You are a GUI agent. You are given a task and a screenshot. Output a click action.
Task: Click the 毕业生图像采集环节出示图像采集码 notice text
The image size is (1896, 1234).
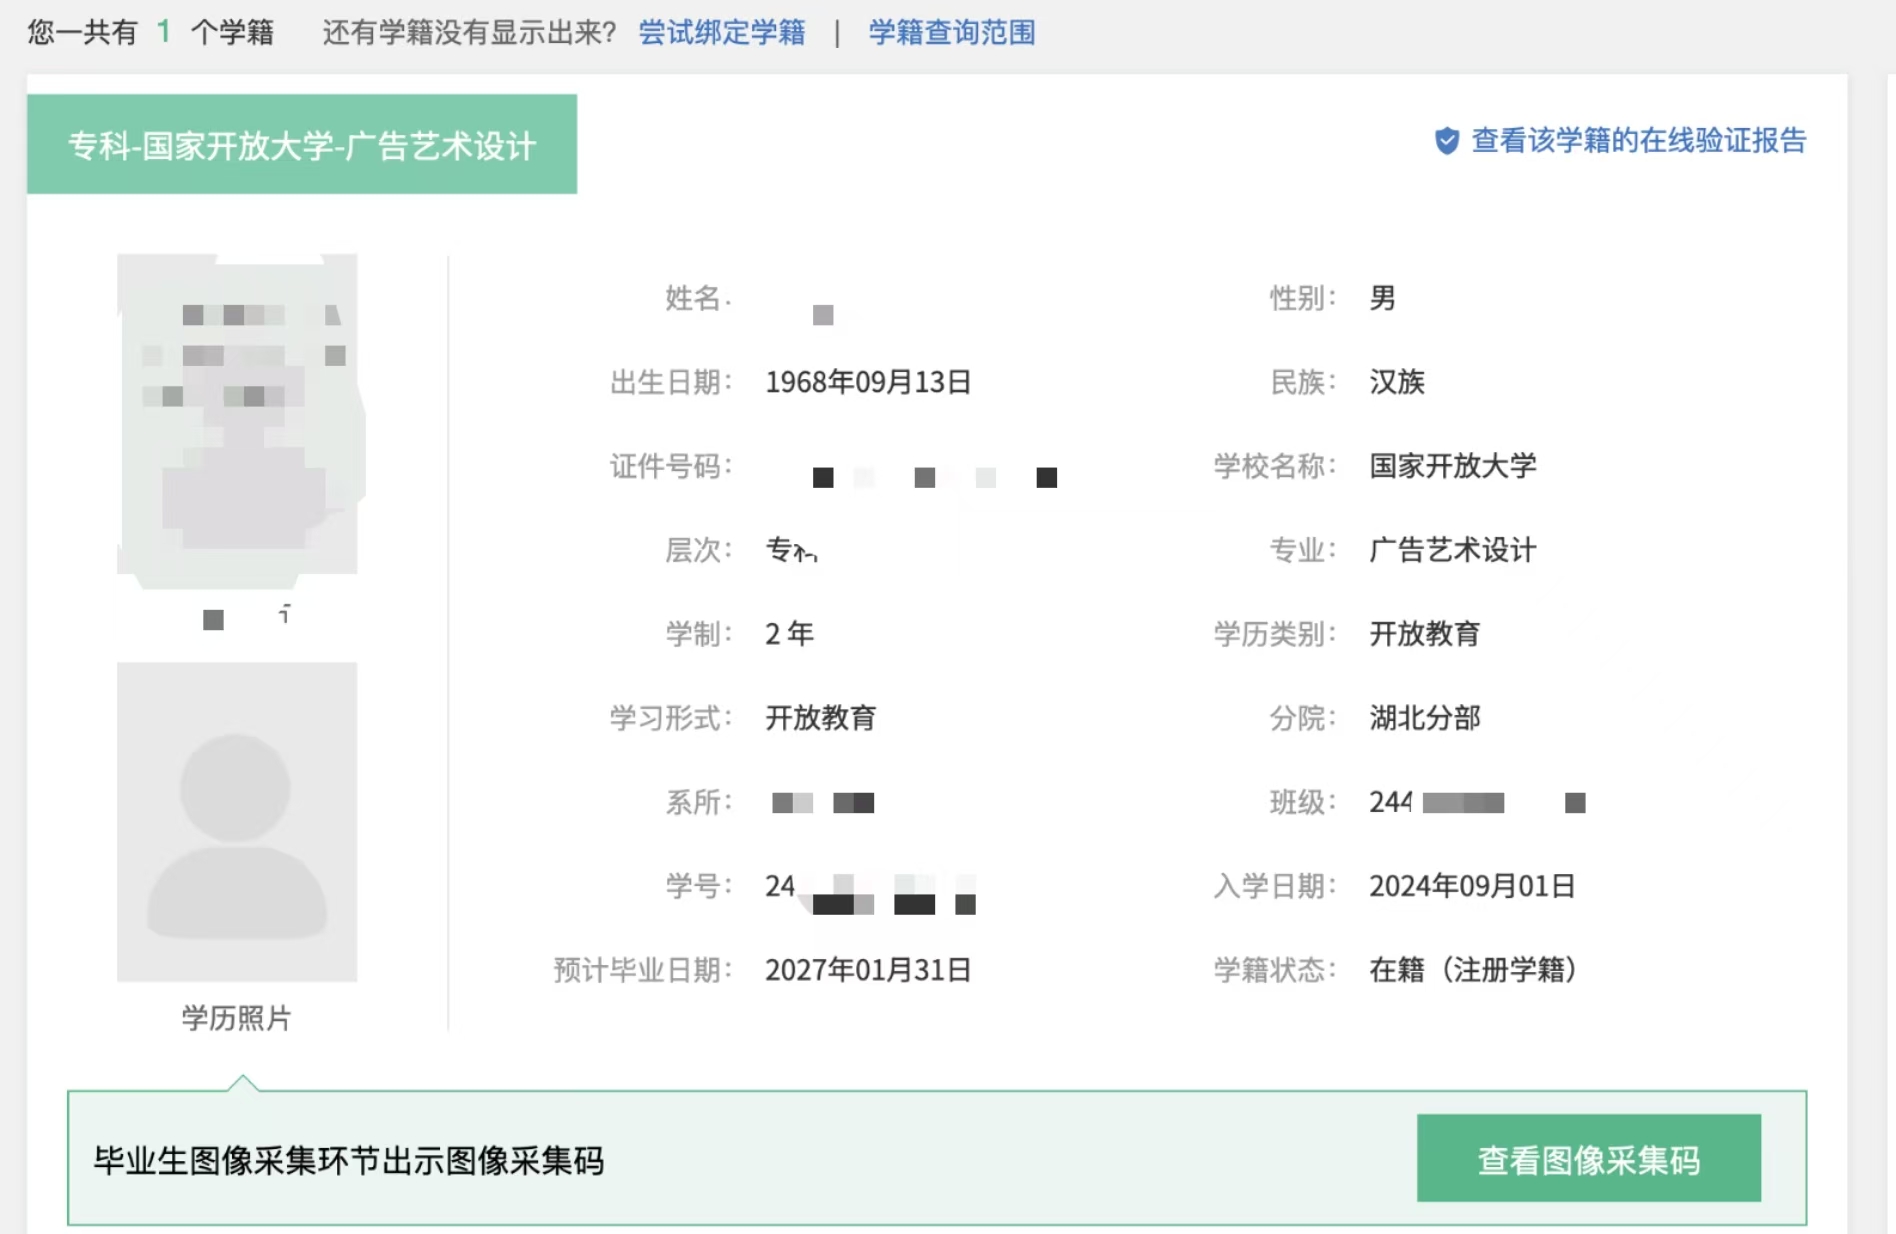(x=349, y=1160)
